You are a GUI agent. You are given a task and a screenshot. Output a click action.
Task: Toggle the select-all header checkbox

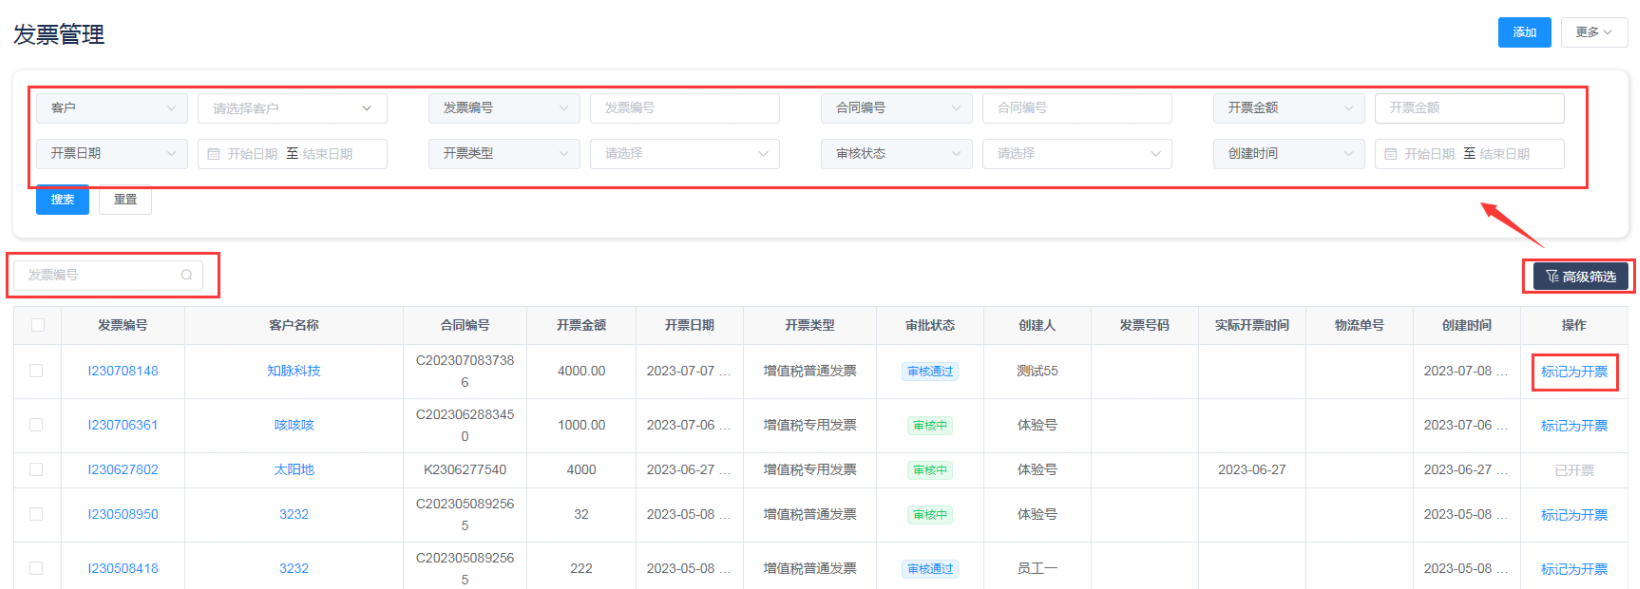click(38, 325)
